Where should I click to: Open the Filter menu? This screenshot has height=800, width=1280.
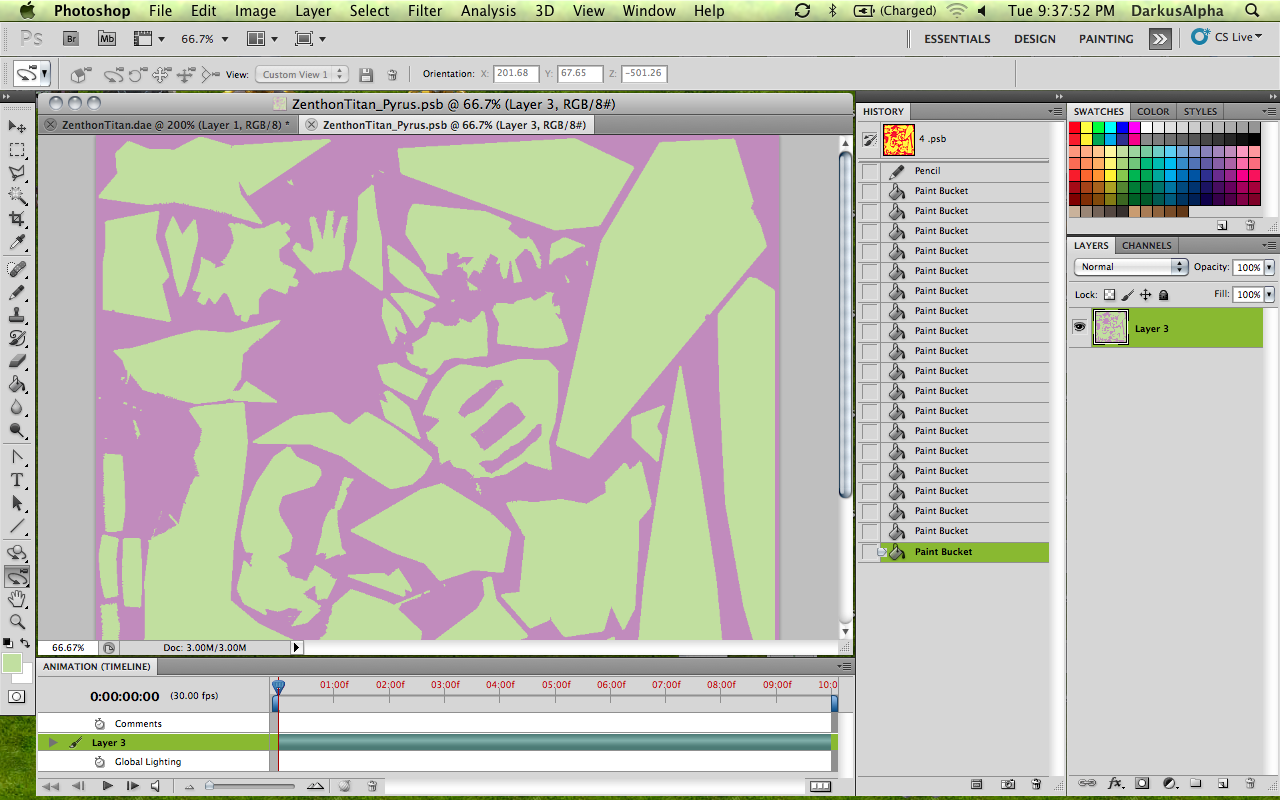(x=424, y=11)
